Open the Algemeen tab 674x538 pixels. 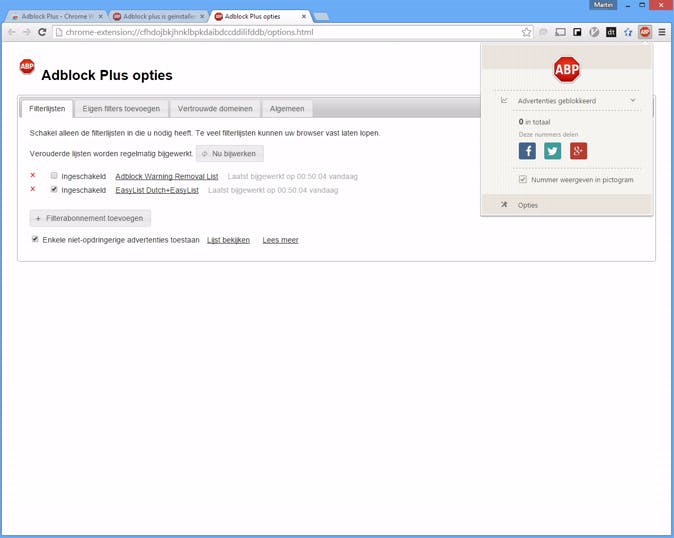[x=287, y=109]
